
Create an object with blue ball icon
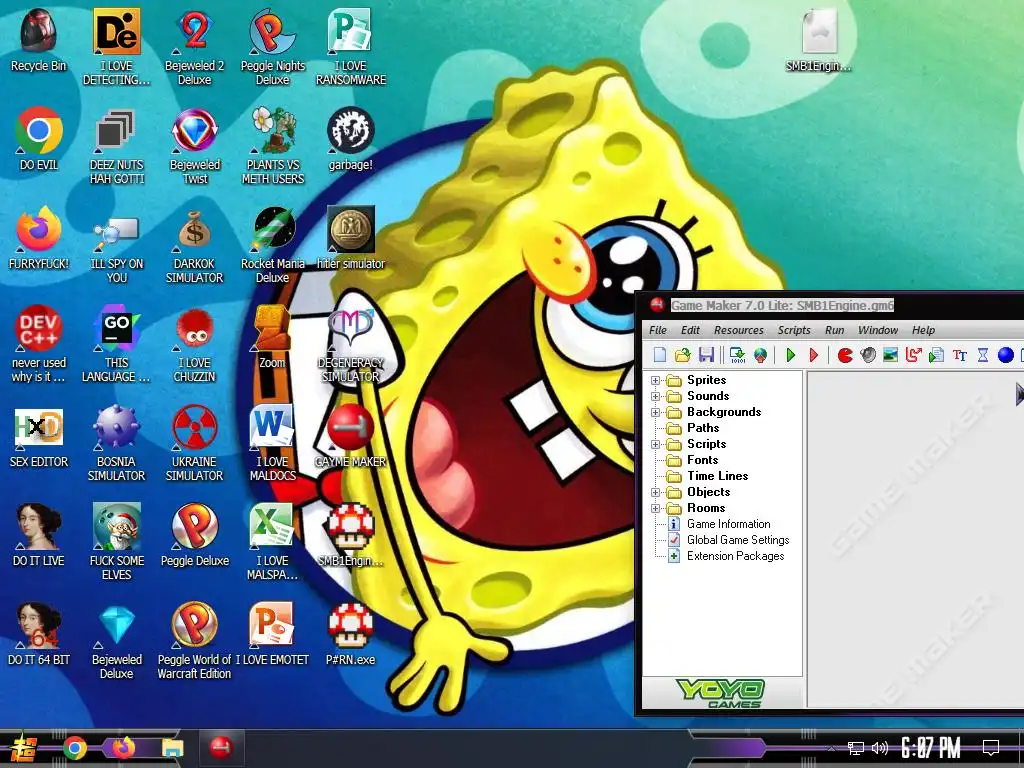tap(1006, 355)
